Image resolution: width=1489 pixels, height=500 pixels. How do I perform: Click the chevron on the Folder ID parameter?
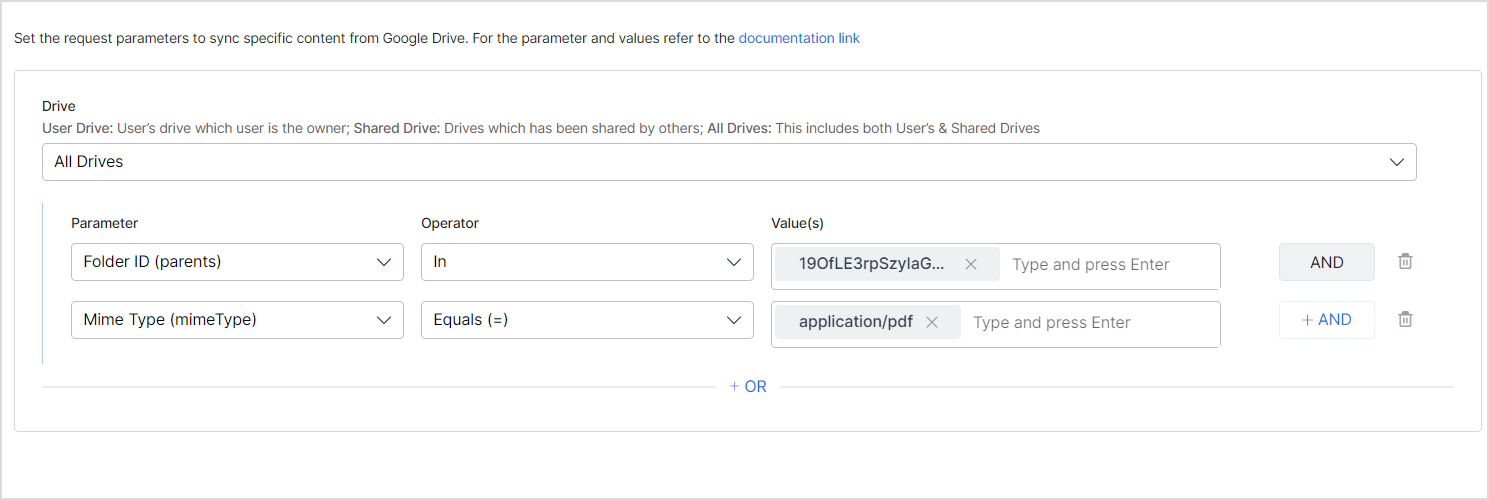tap(384, 262)
